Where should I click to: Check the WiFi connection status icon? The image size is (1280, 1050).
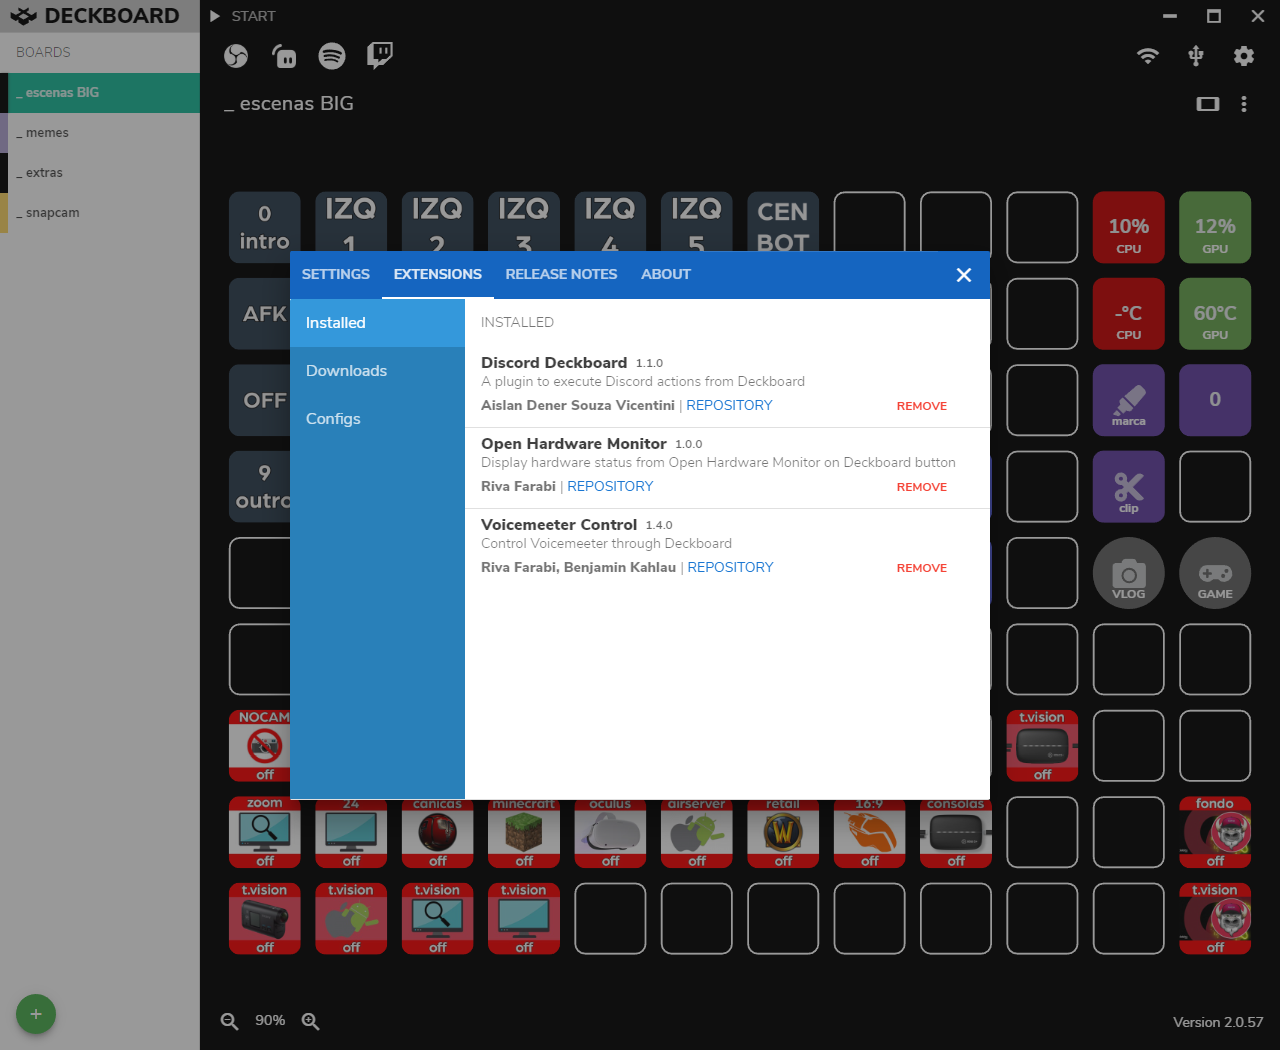[x=1148, y=56]
